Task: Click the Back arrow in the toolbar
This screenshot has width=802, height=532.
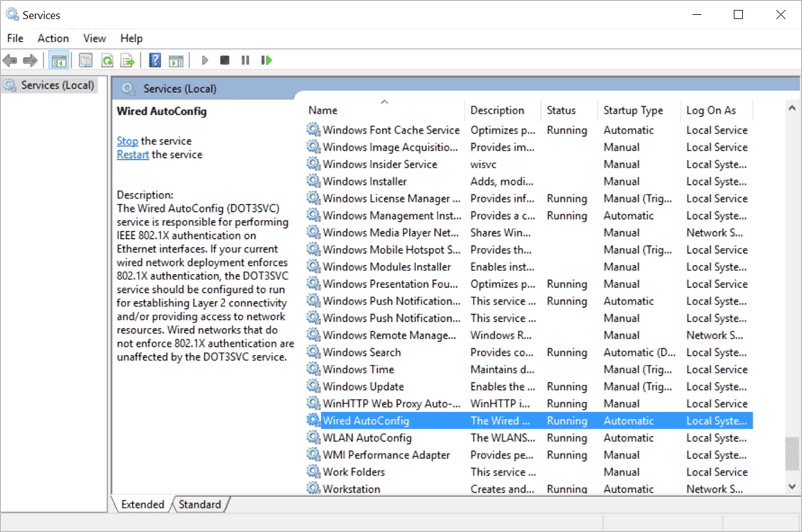Action: click(x=10, y=60)
